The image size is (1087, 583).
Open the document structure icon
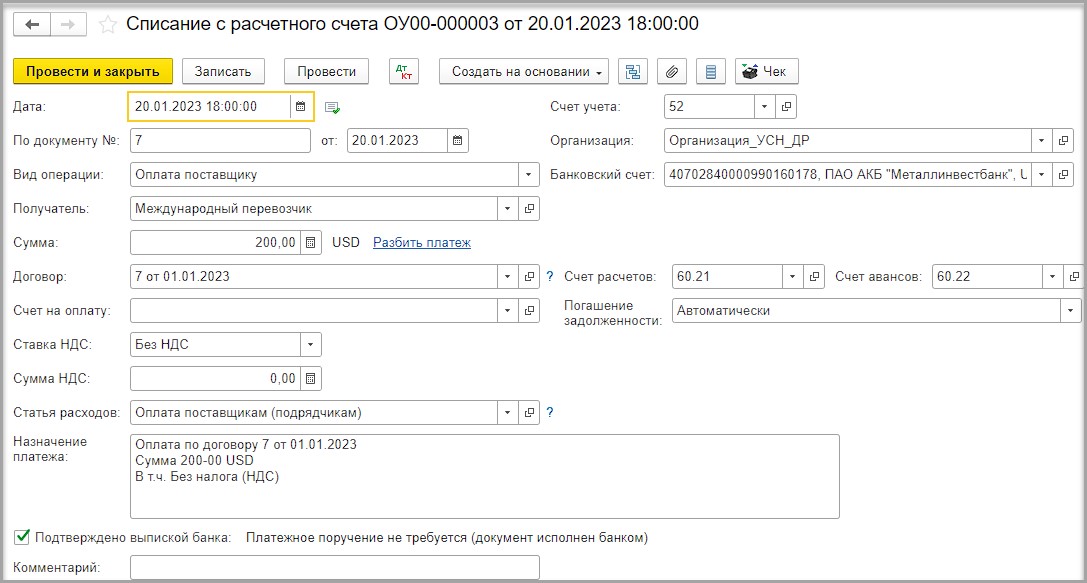click(633, 71)
